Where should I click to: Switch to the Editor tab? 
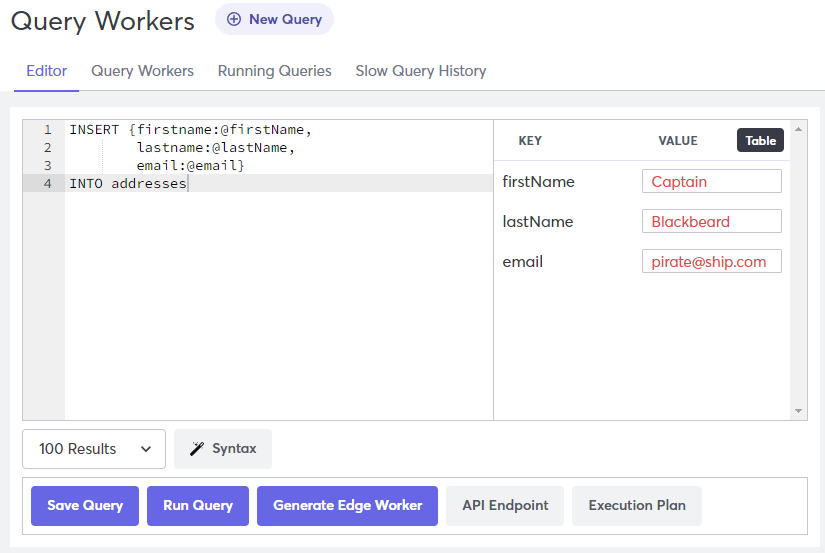click(46, 71)
